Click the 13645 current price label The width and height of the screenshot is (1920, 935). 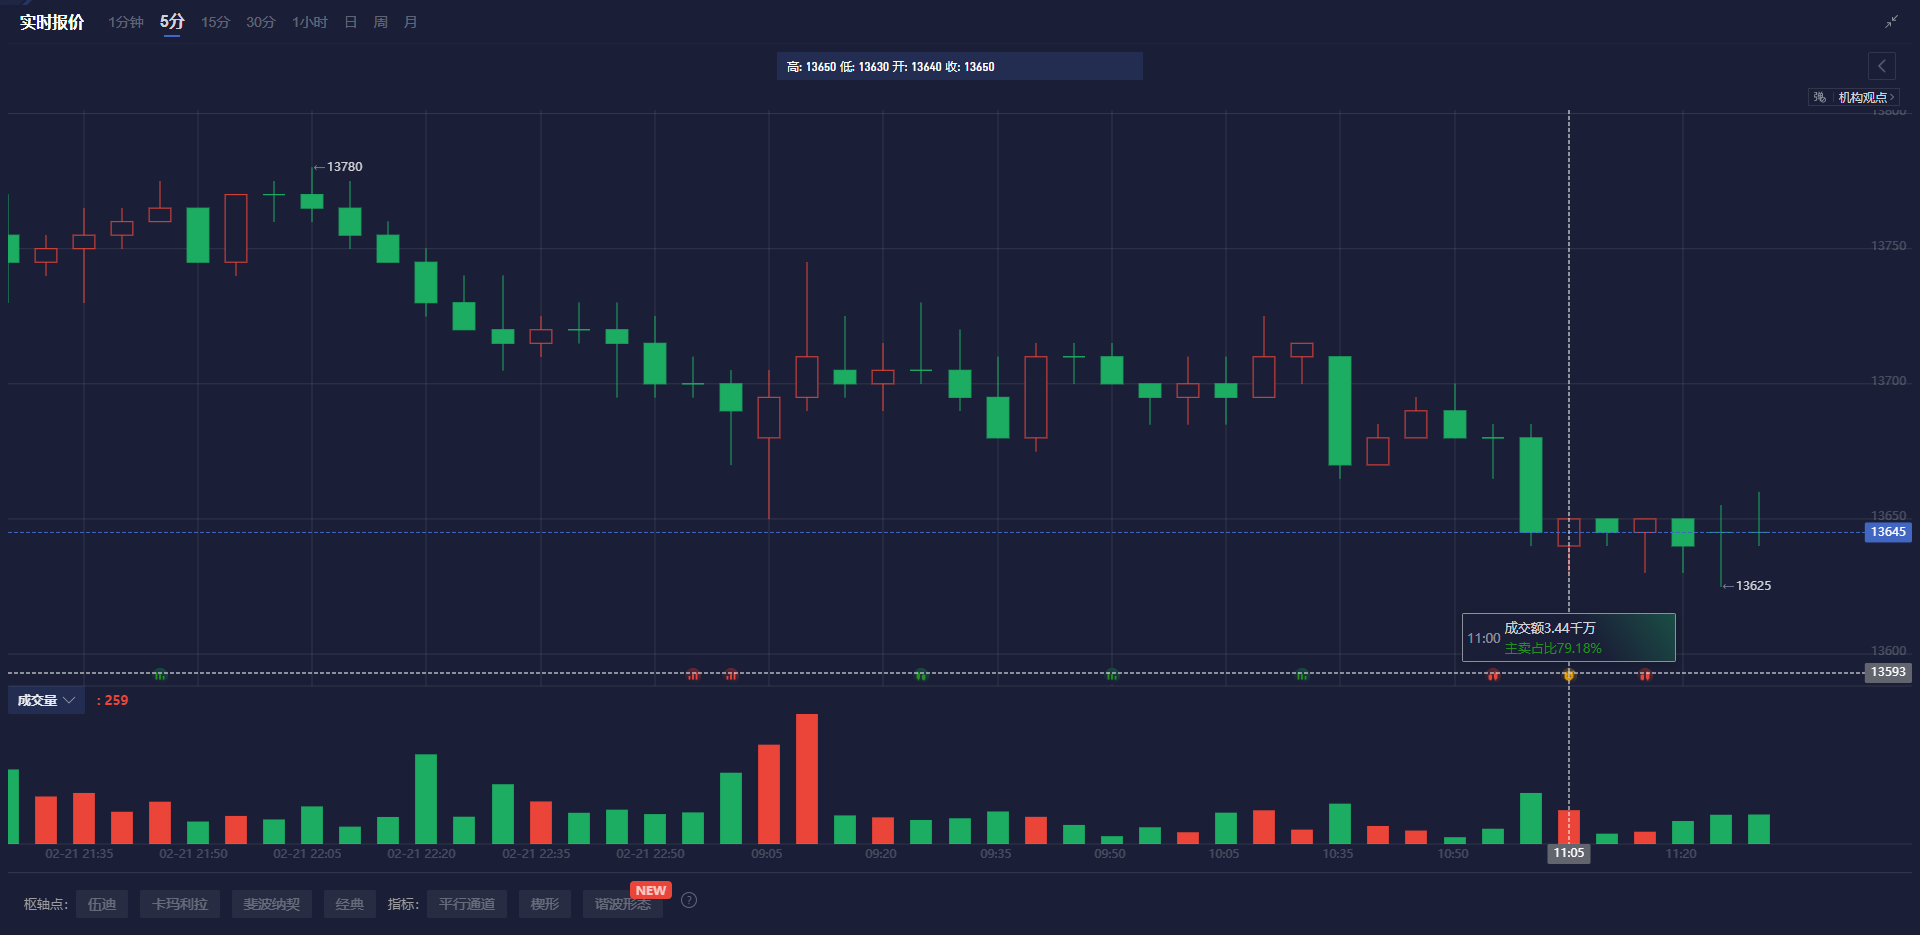[x=1887, y=532]
